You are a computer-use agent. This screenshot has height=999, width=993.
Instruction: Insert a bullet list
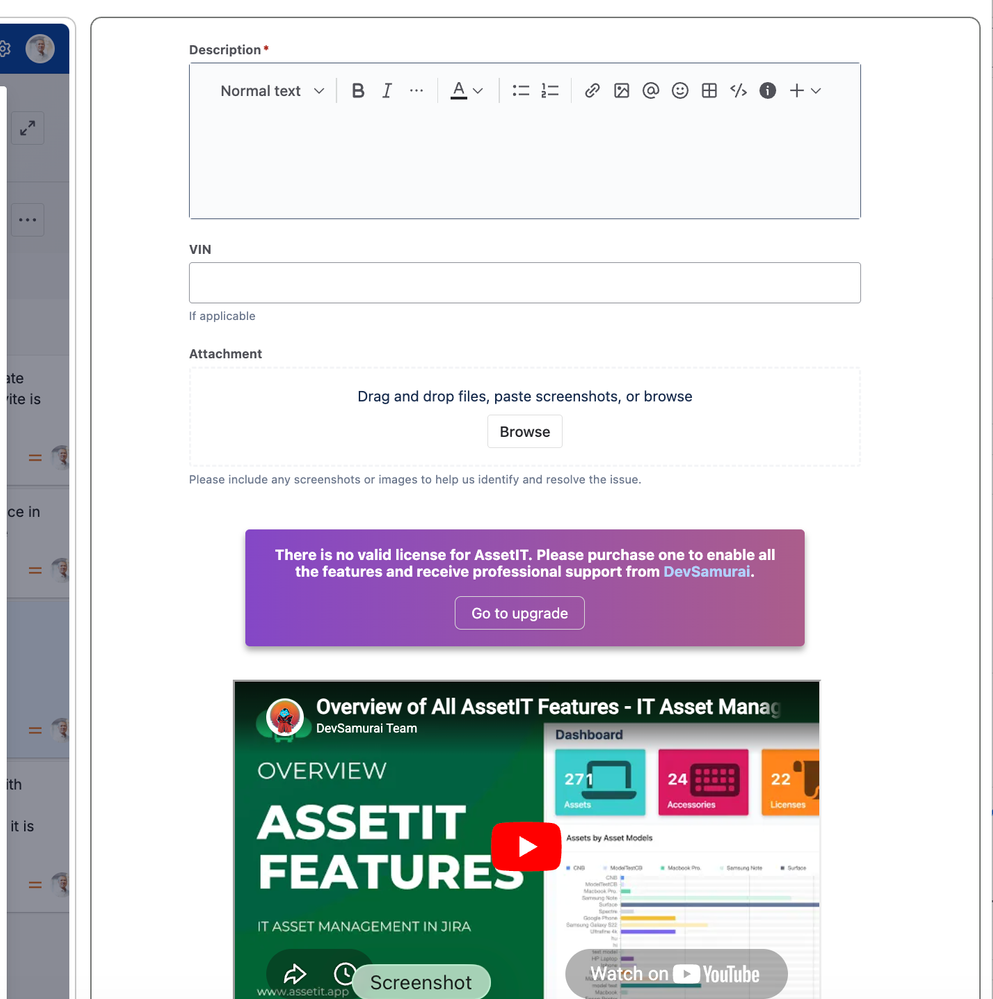(520, 90)
